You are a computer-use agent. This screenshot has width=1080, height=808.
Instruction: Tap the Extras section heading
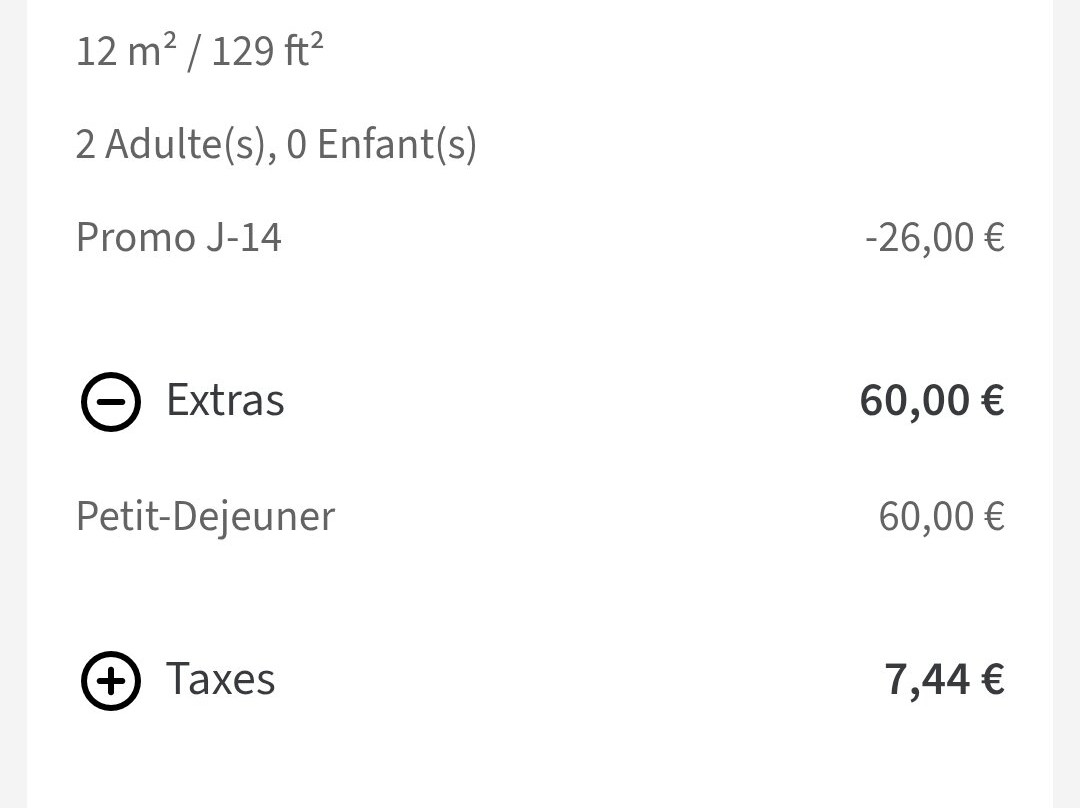coord(225,400)
